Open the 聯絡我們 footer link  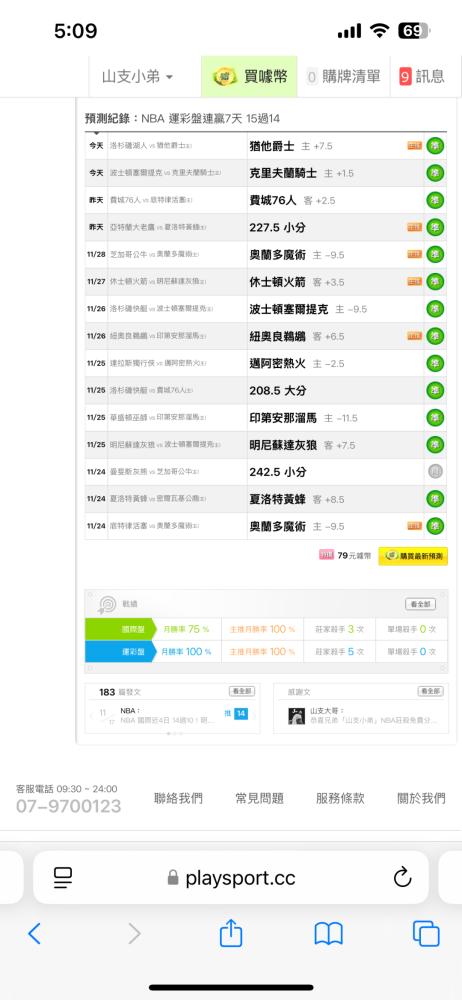[179, 798]
